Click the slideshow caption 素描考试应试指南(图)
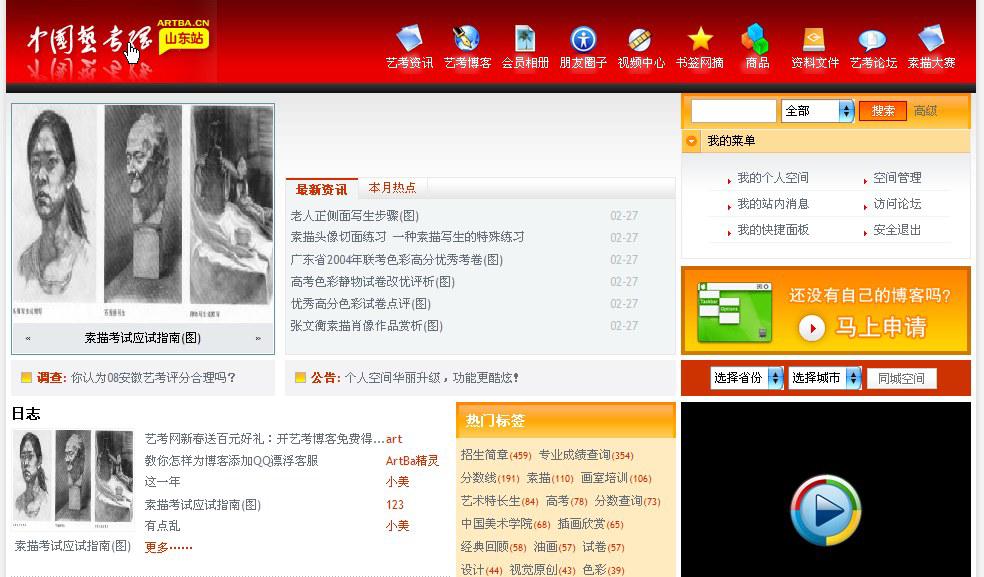 pos(143,338)
